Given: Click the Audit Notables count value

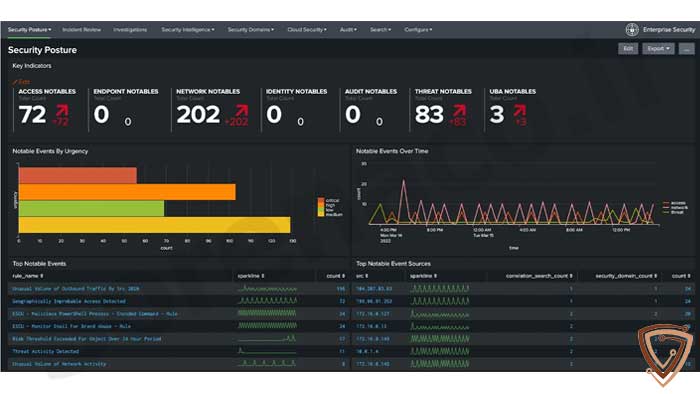Looking at the screenshot, I should click(x=353, y=114).
